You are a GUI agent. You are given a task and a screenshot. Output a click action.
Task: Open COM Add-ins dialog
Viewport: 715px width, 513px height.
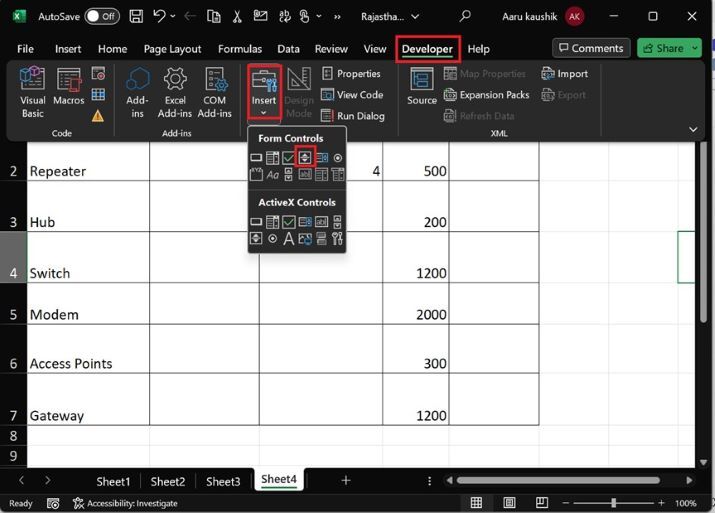pos(214,92)
